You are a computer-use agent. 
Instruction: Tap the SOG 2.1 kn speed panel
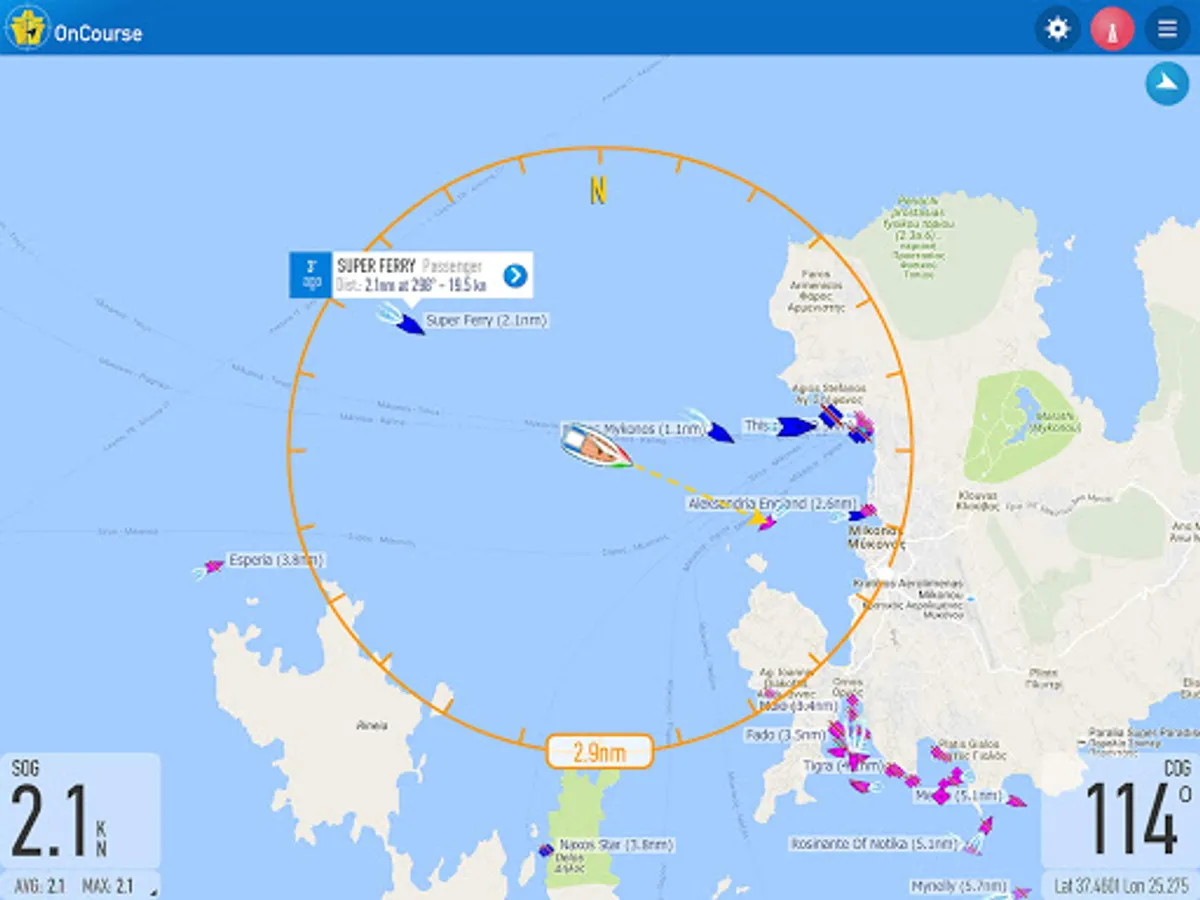pyautogui.click(x=80, y=811)
